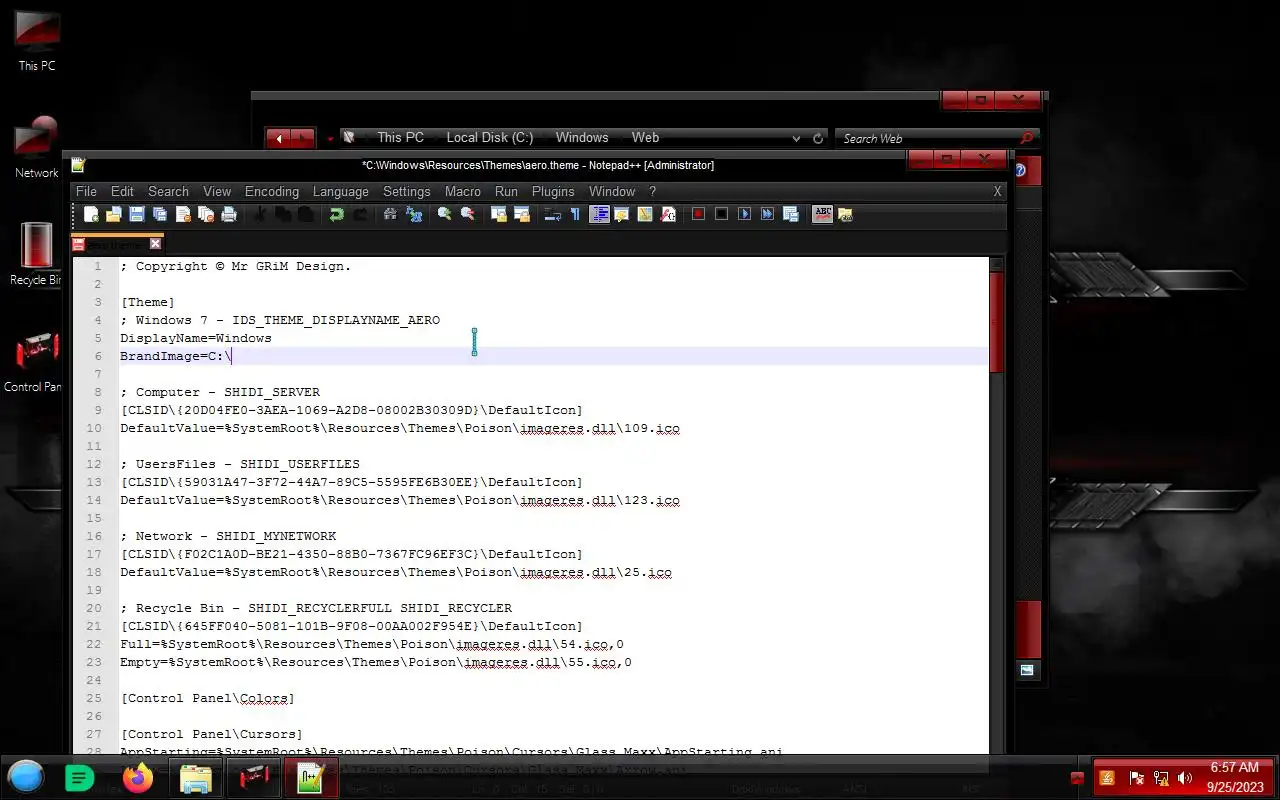1280x800 pixels.
Task: Open Firefox from the taskbar
Action: coord(138,777)
